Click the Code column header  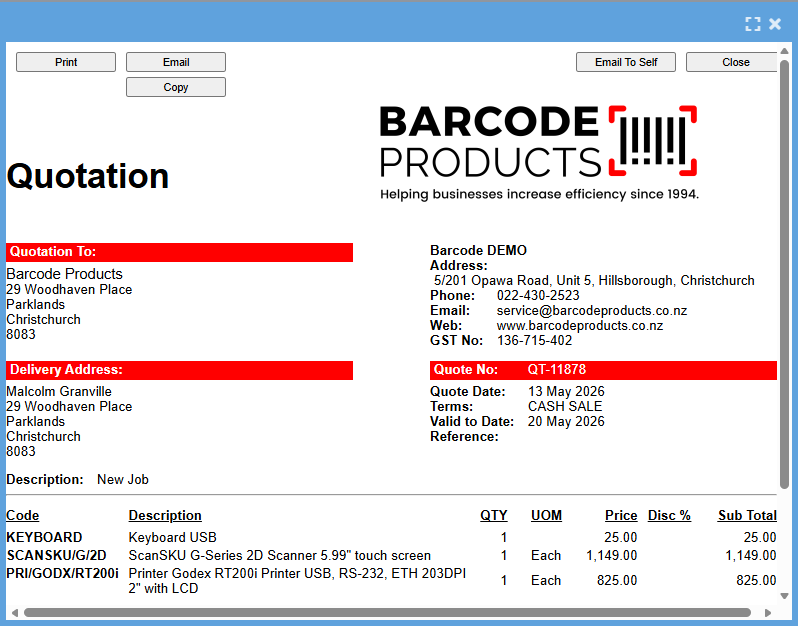coord(22,516)
